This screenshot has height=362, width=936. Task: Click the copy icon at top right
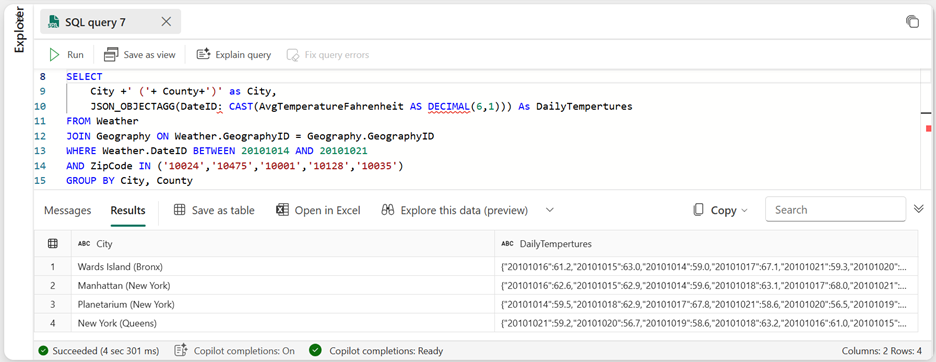(912, 22)
